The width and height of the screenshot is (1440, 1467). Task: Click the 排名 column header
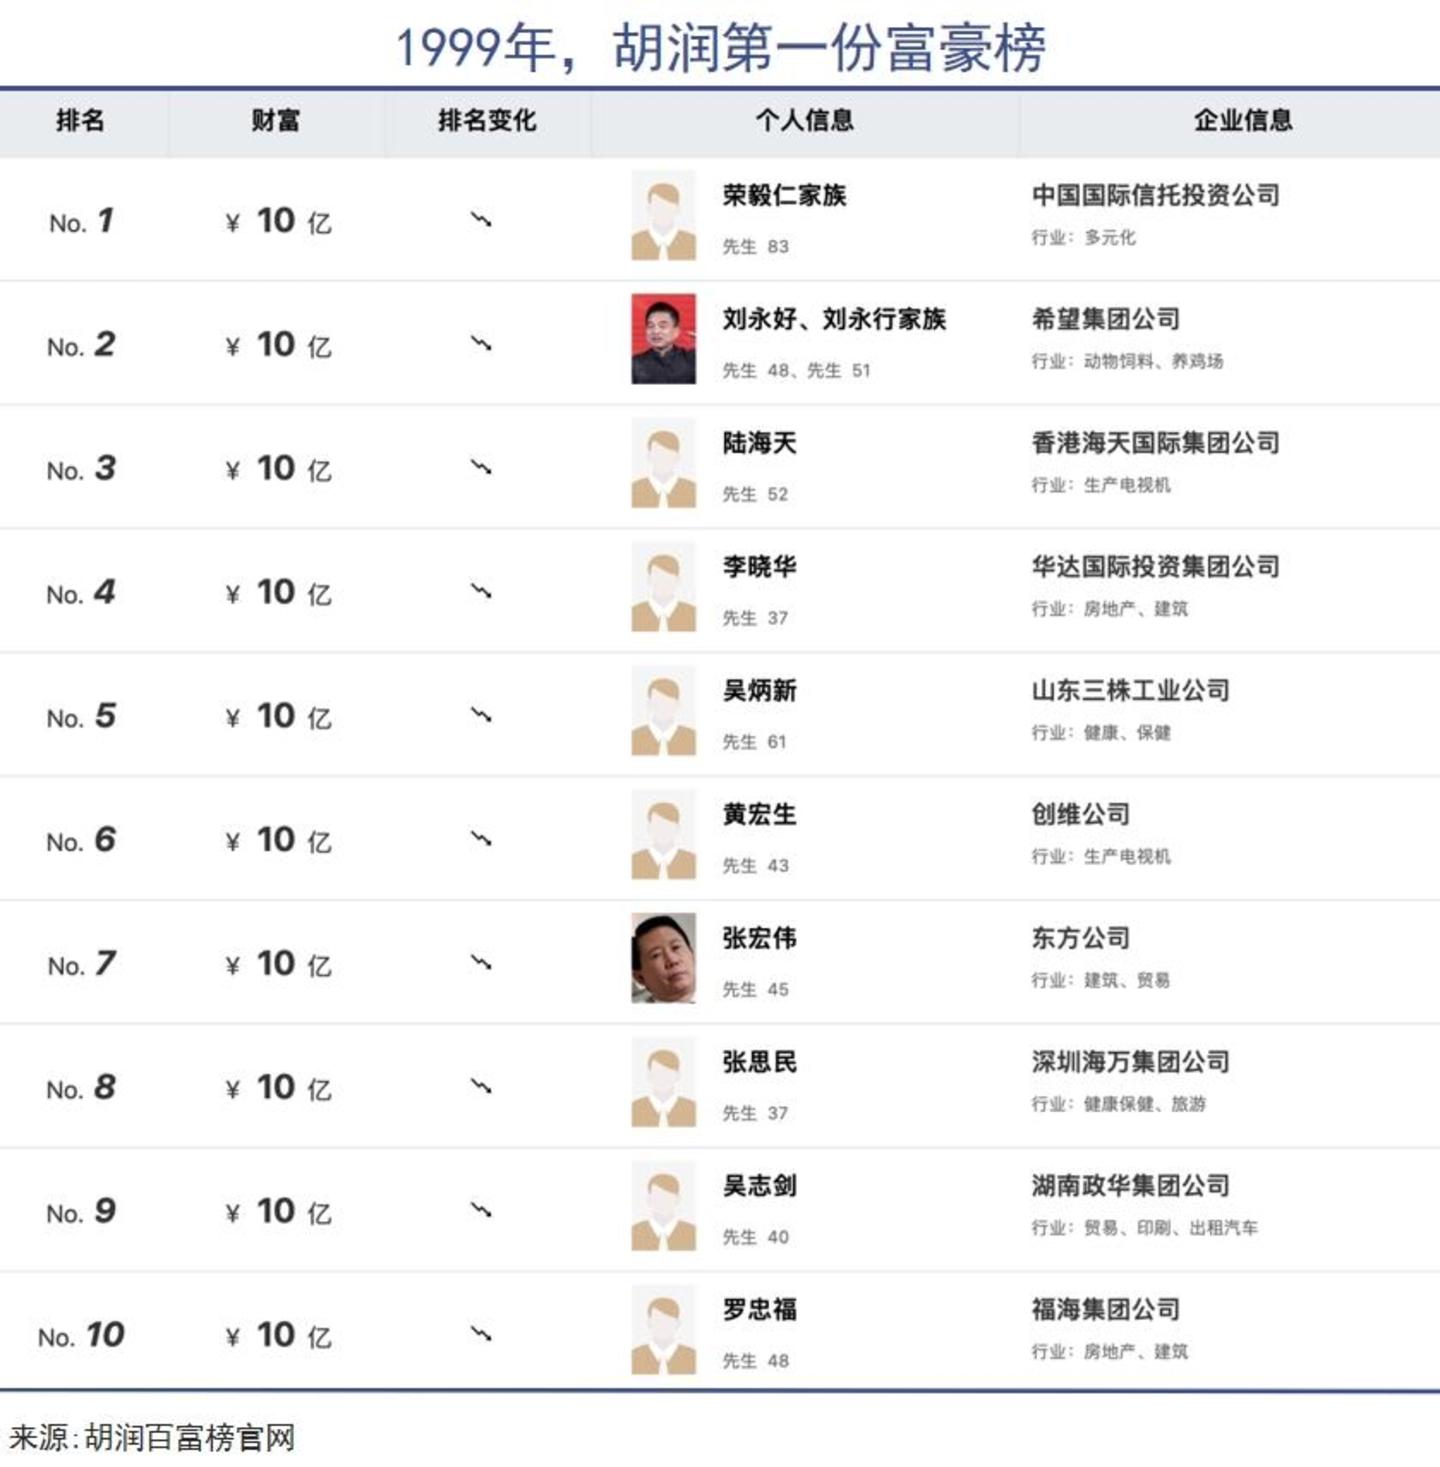coord(80,121)
